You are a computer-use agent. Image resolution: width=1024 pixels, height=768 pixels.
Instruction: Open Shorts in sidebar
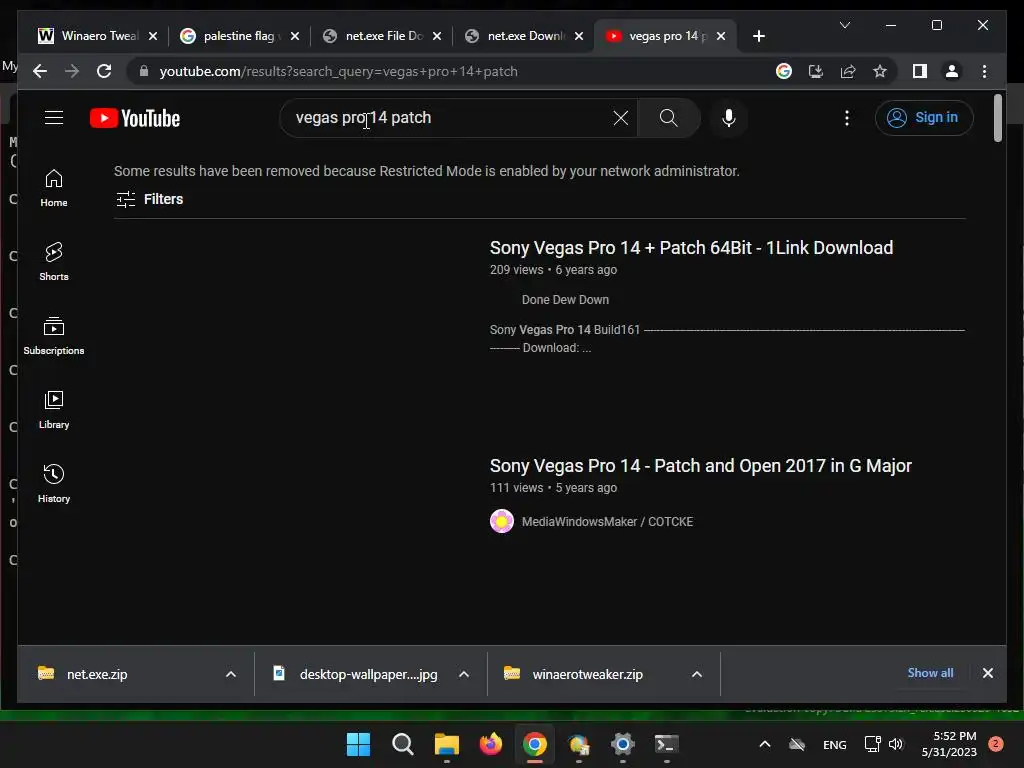54,262
